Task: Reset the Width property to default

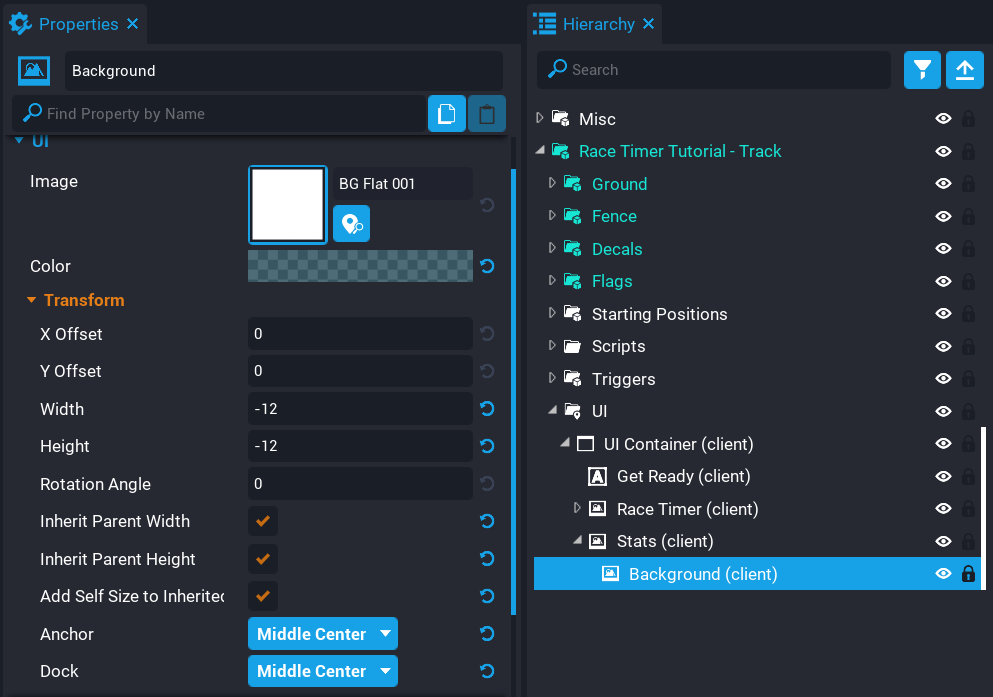Action: click(487, 409)
